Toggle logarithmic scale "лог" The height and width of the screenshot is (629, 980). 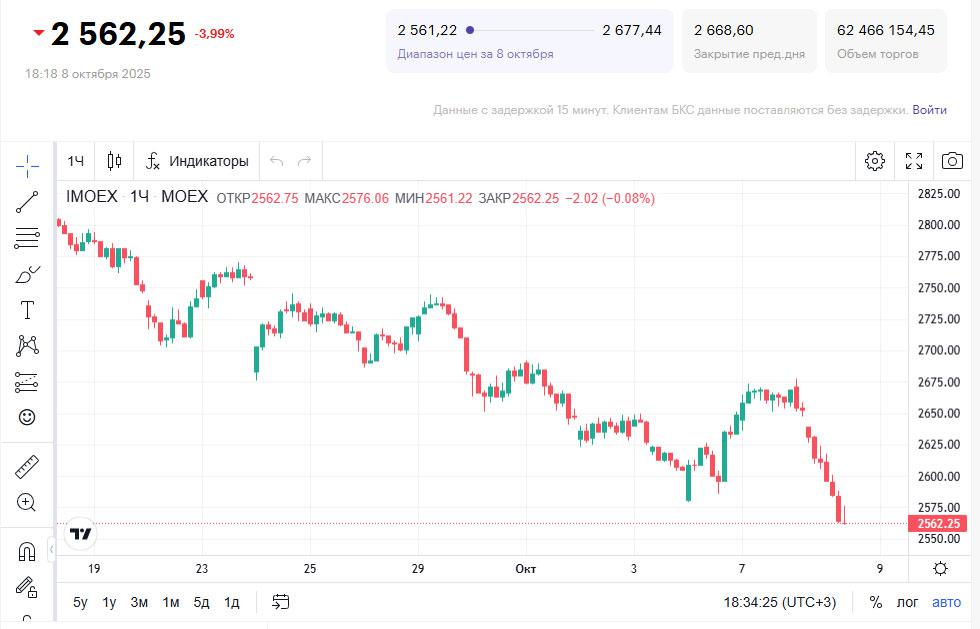coord(907,602)
